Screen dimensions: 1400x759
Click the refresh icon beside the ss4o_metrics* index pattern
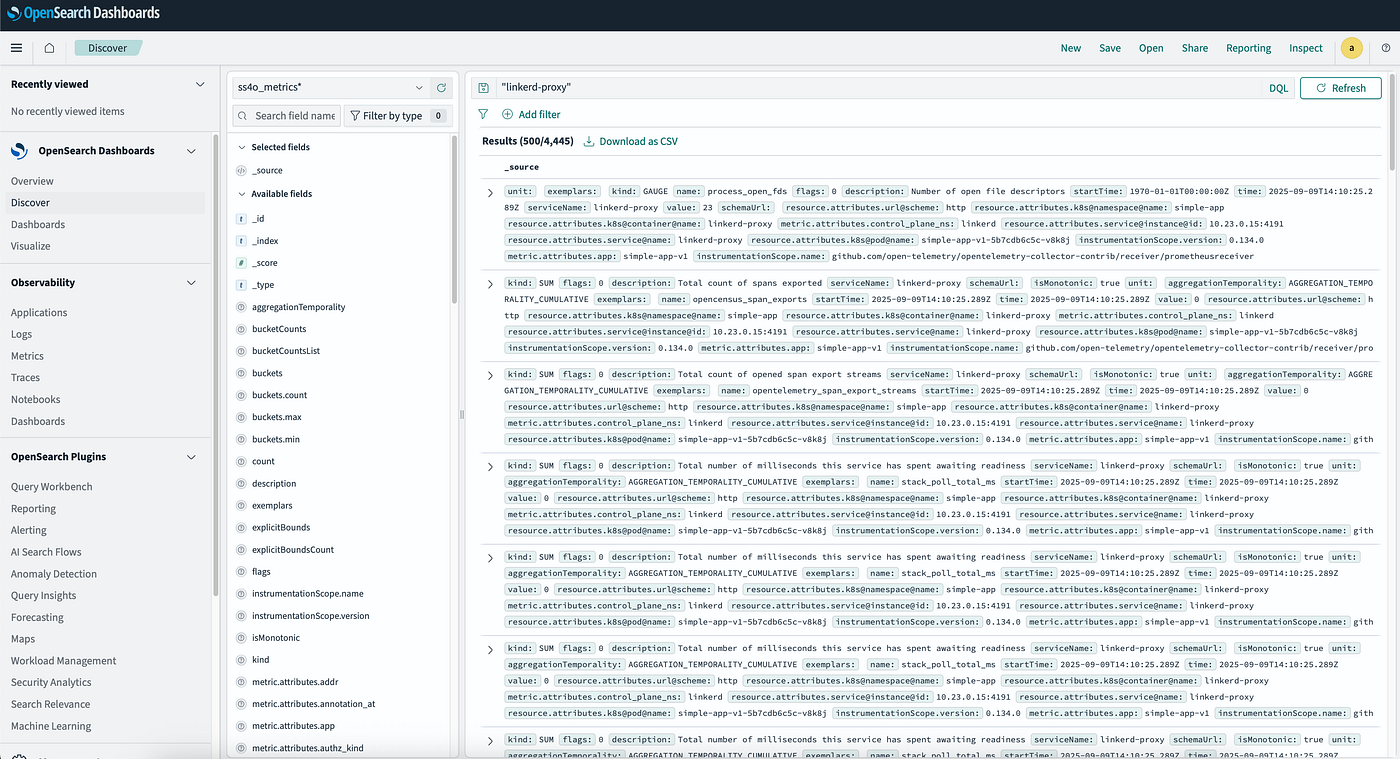[x=441, y=88]
